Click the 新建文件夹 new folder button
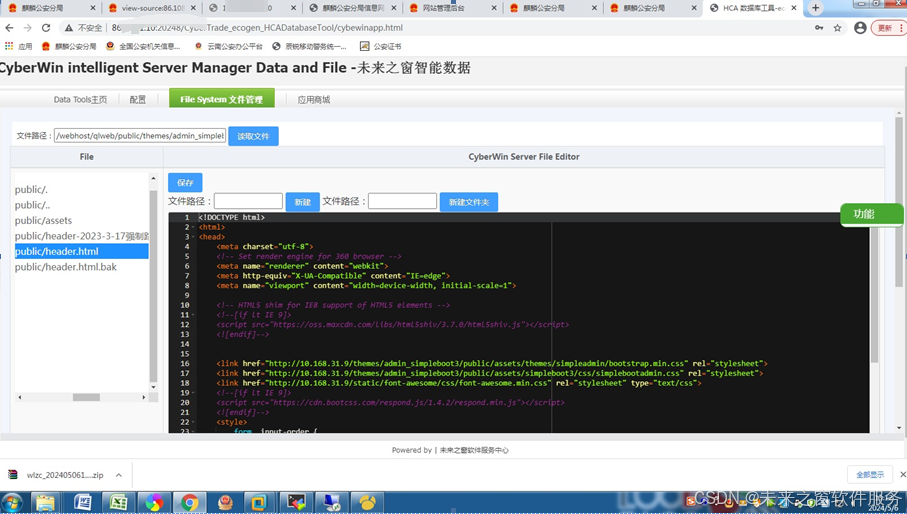The height and width of the screenshot is (514, 907). 469,202
